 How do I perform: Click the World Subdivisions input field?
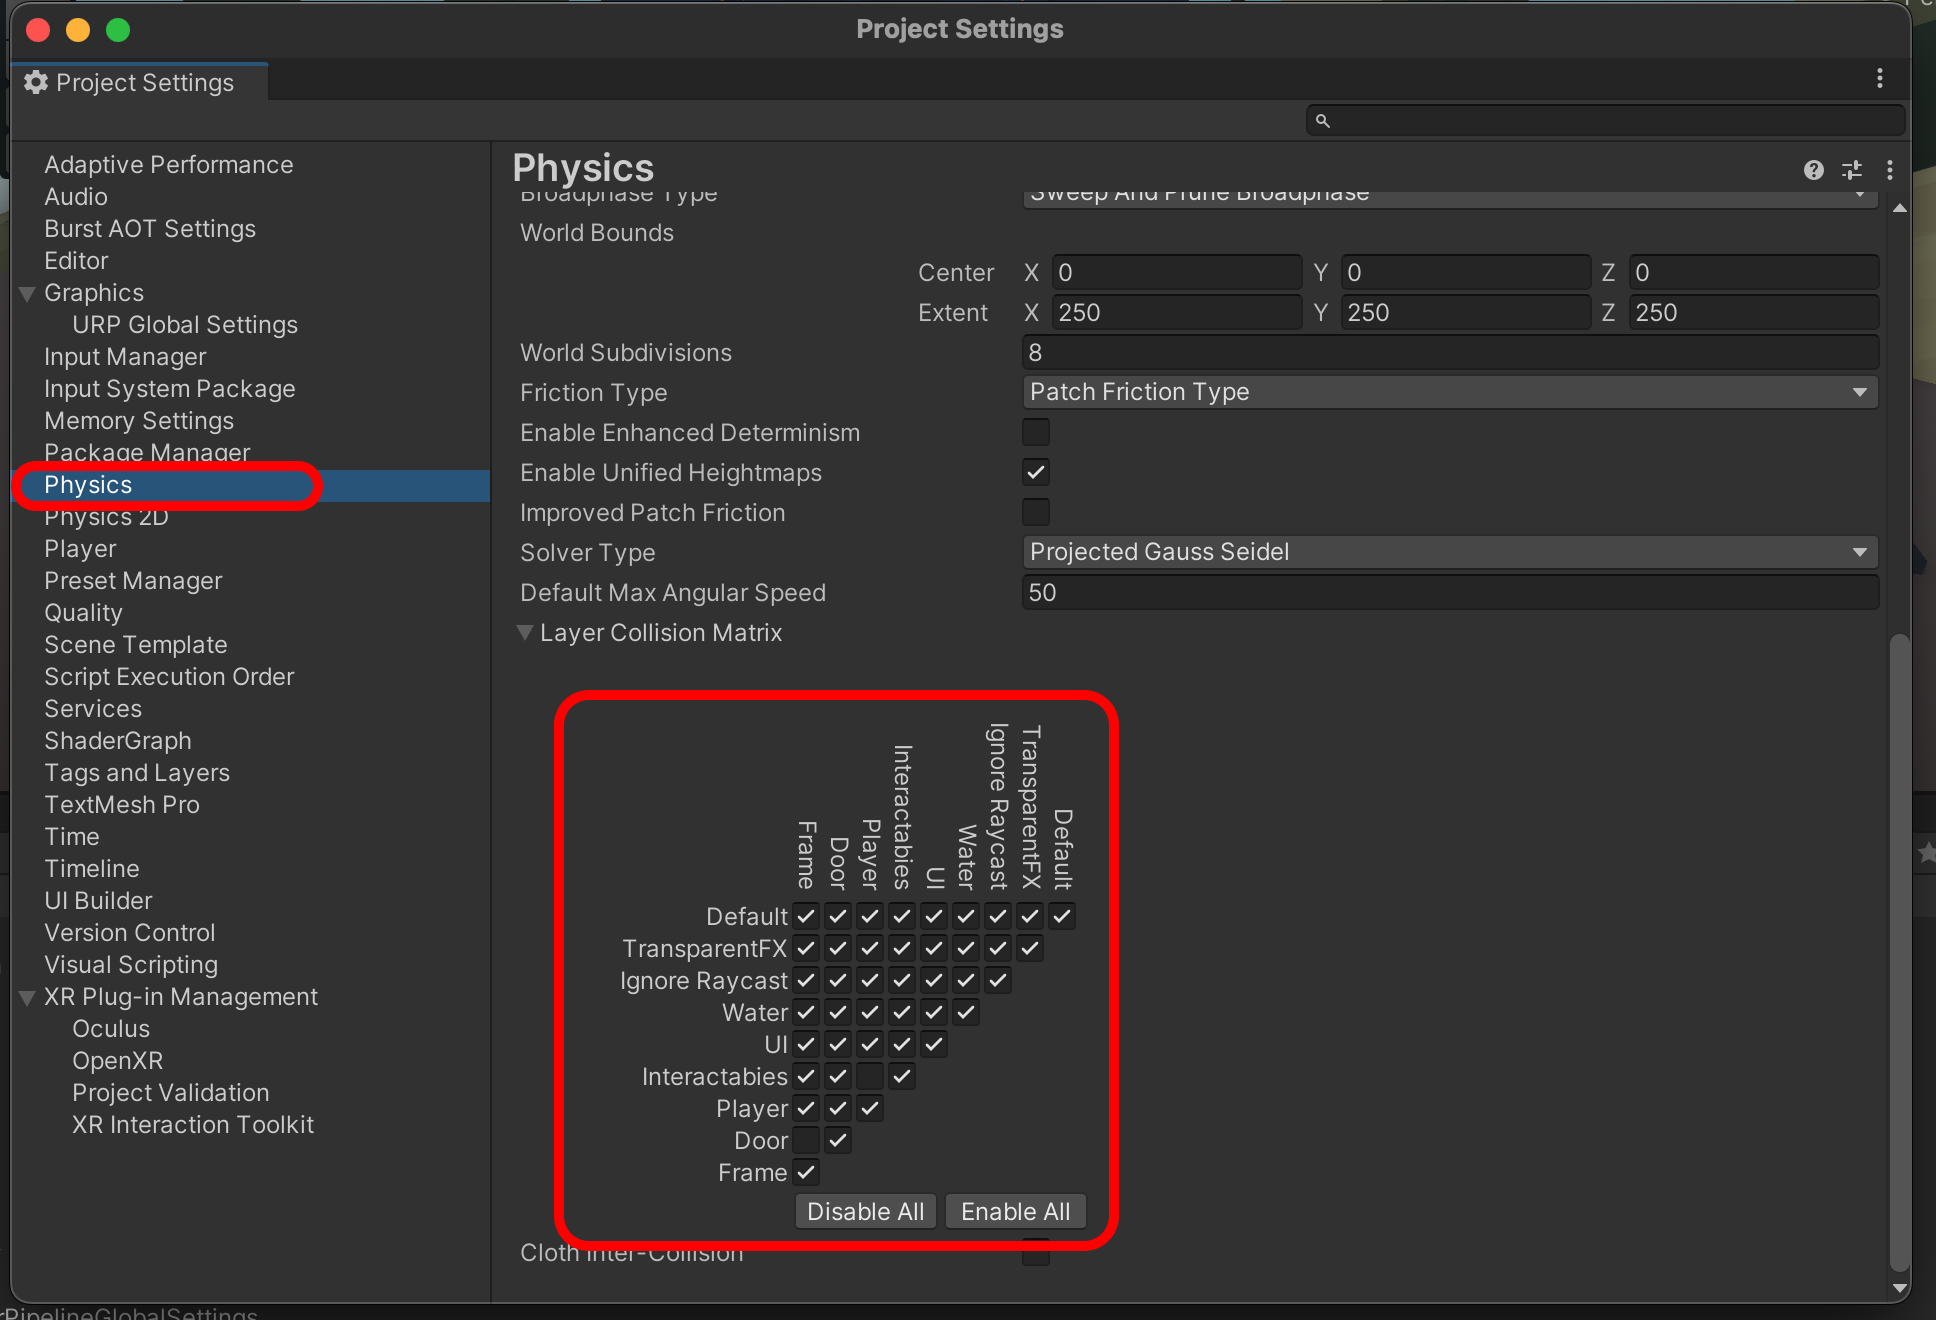tap(1449, 352)
